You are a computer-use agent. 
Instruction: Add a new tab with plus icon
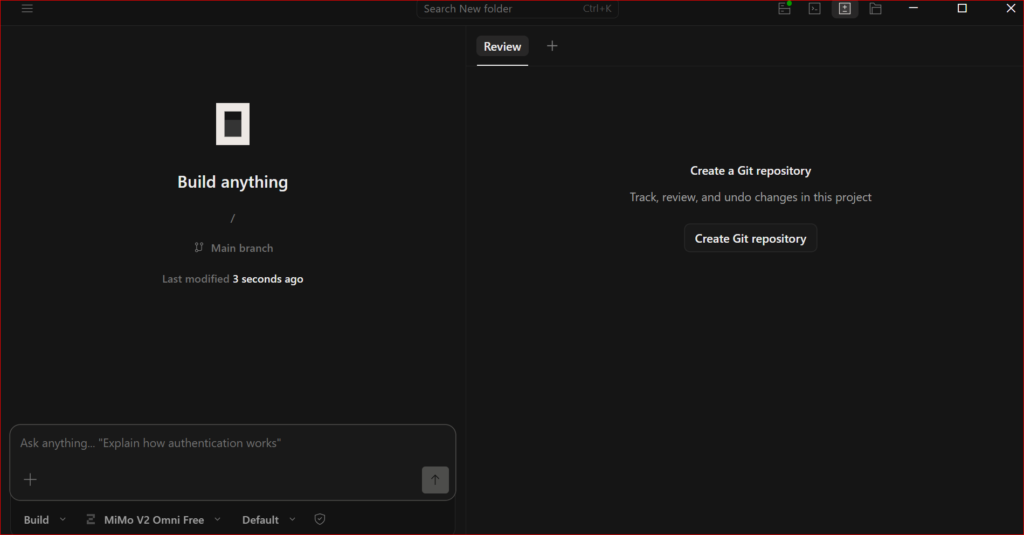[552, 46]
